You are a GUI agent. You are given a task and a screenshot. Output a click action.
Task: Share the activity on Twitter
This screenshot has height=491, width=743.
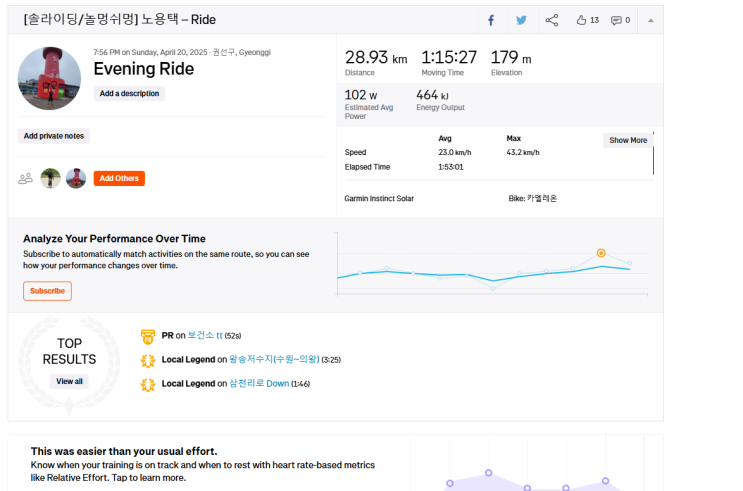pyautogui.click(x=521, y=20)
